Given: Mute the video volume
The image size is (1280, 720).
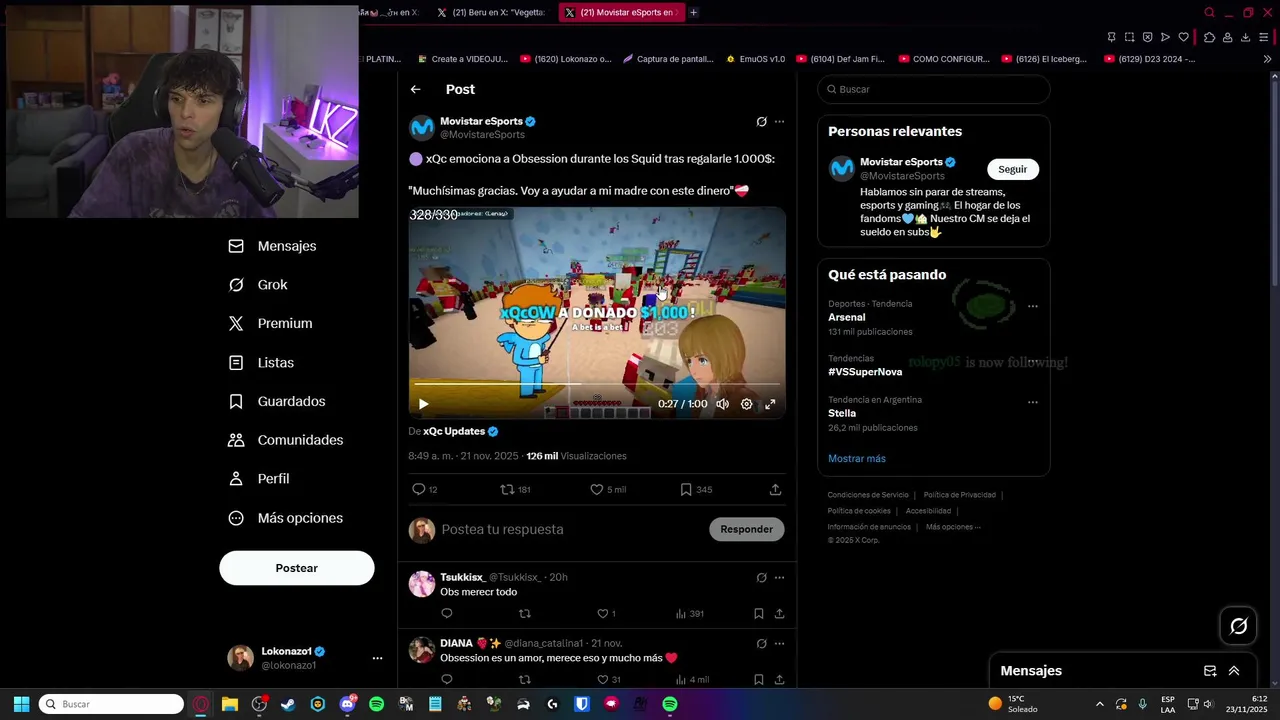Looking at the screenshot, I should (x=722, y=404).
